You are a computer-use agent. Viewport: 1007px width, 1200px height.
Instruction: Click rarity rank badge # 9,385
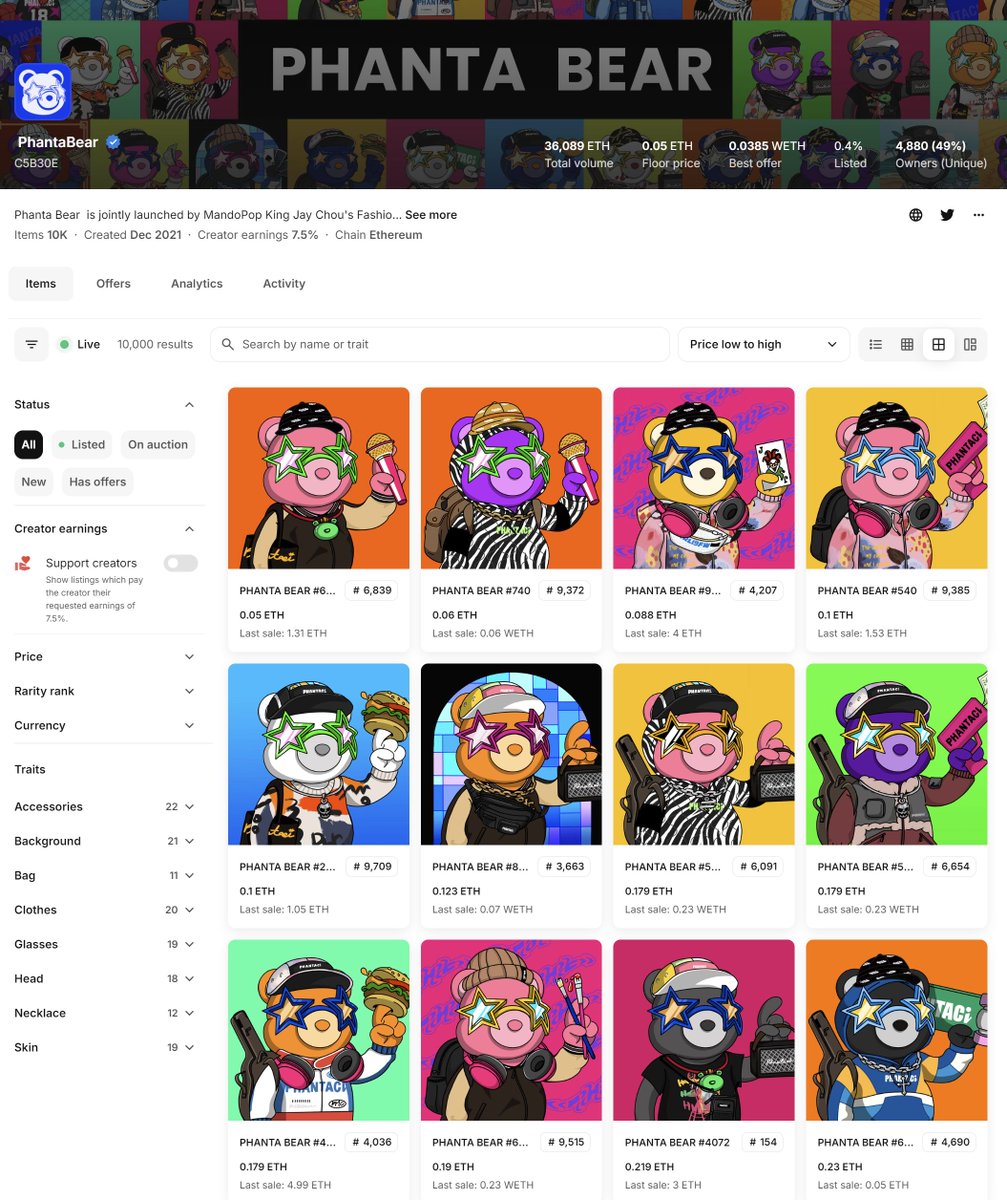point(949,590)
